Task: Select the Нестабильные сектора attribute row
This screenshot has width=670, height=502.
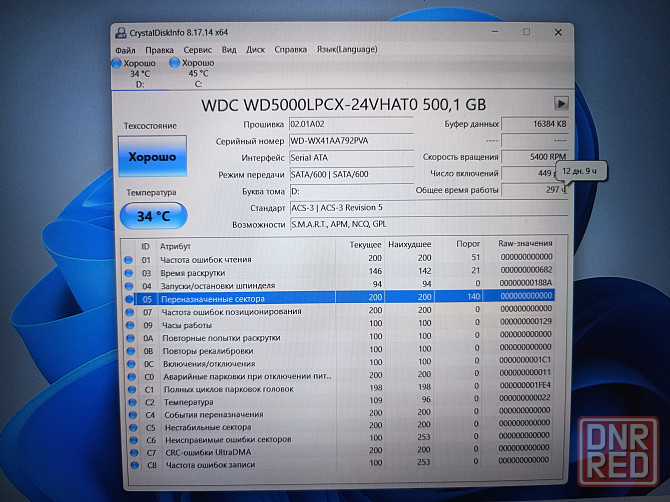Action: (341, 426)
